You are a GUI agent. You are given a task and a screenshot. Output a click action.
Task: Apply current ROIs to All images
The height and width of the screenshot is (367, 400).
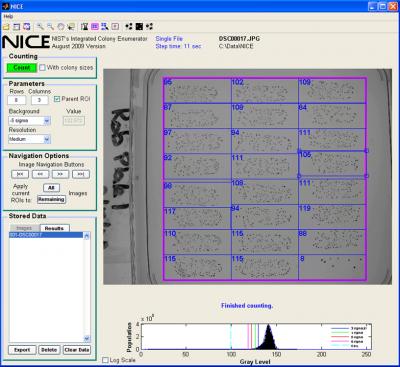51,188
